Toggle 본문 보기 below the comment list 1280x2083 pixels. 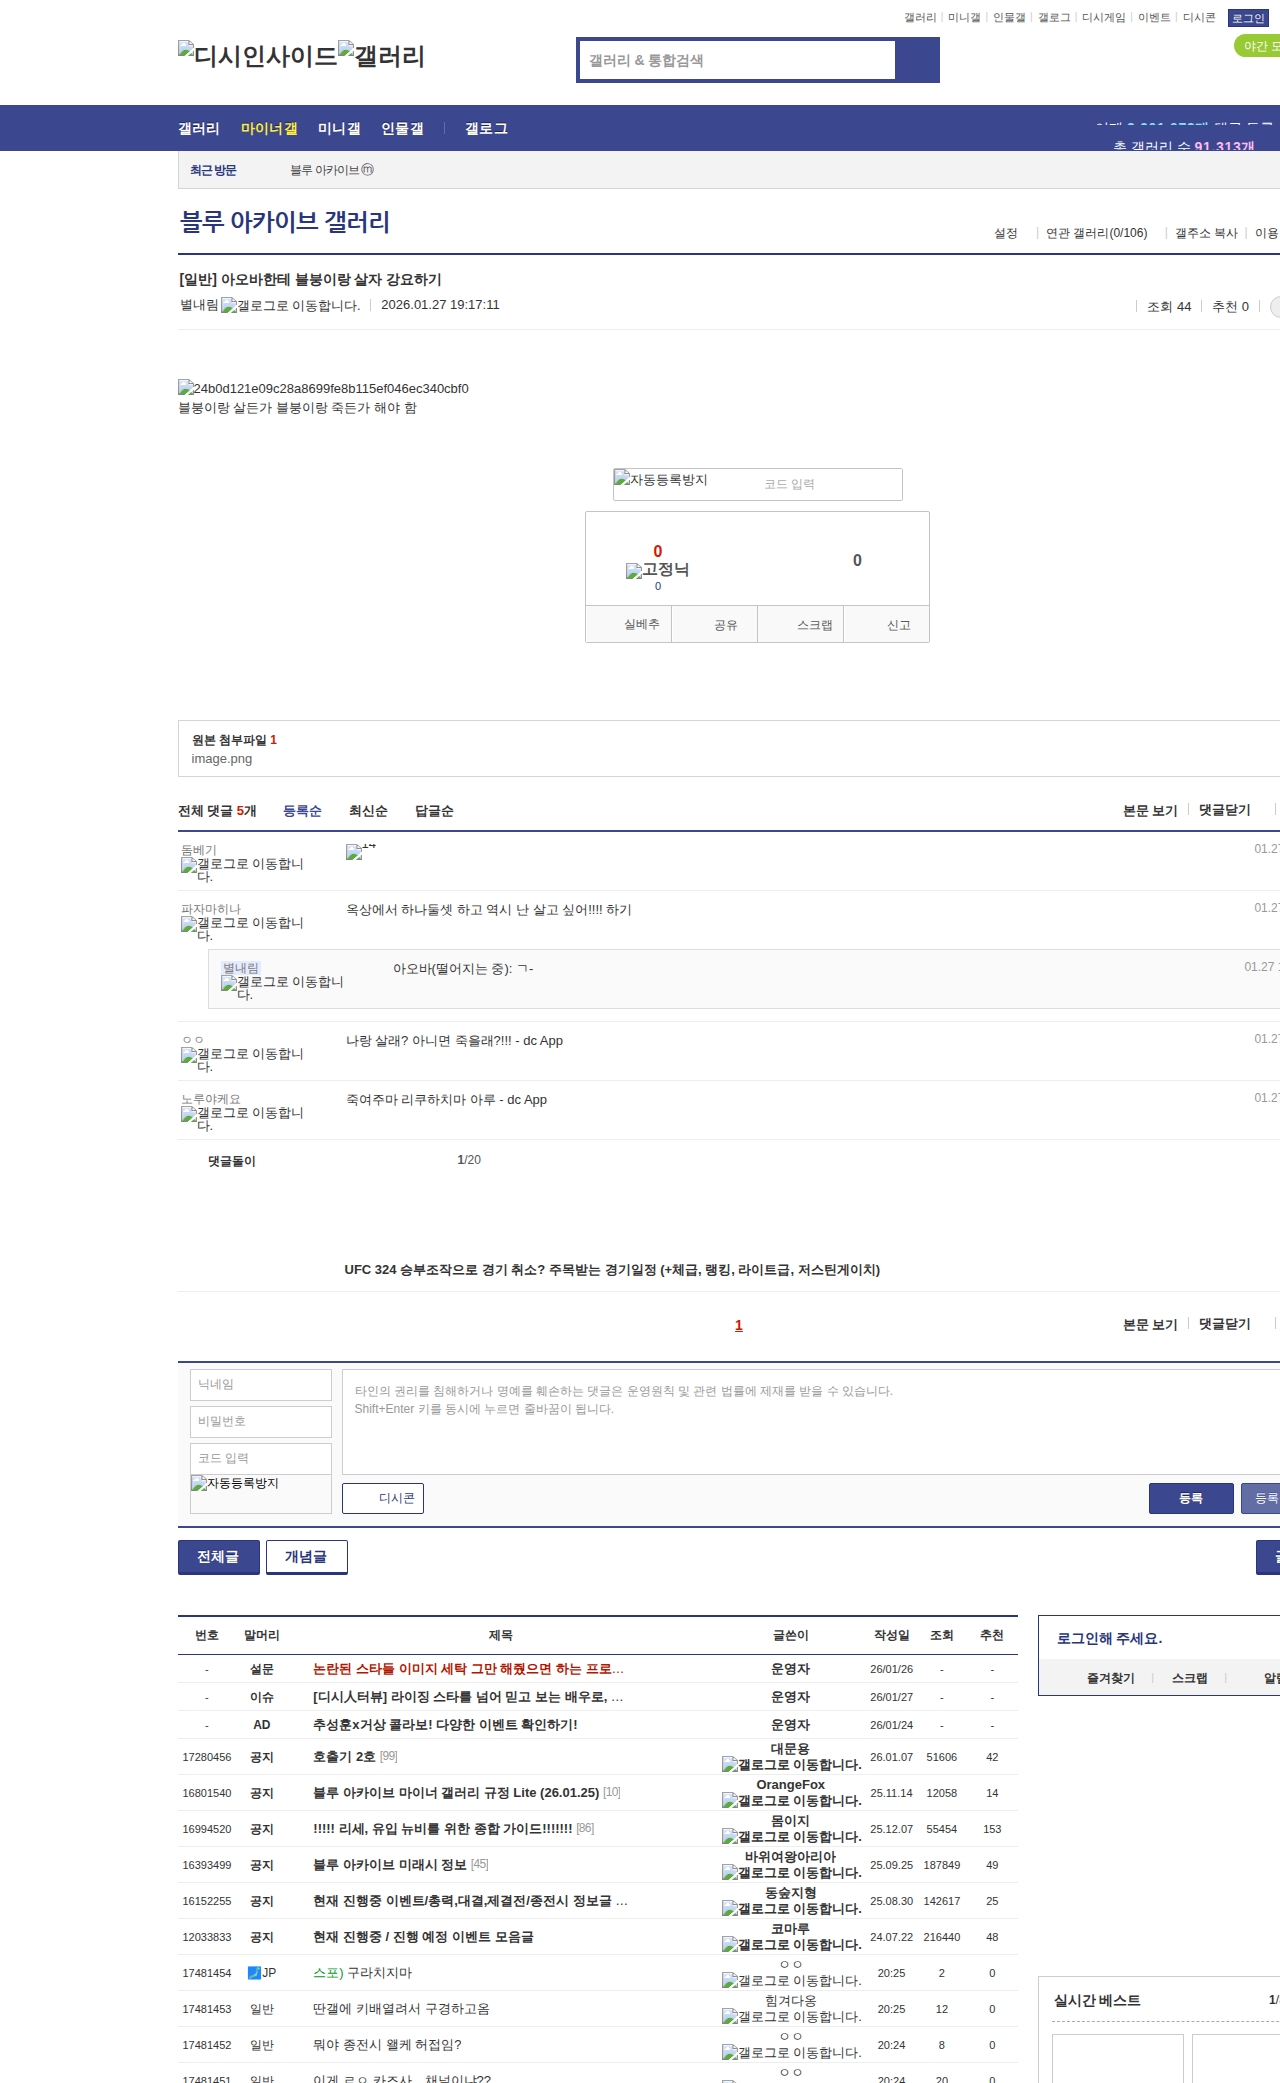1149,1324
